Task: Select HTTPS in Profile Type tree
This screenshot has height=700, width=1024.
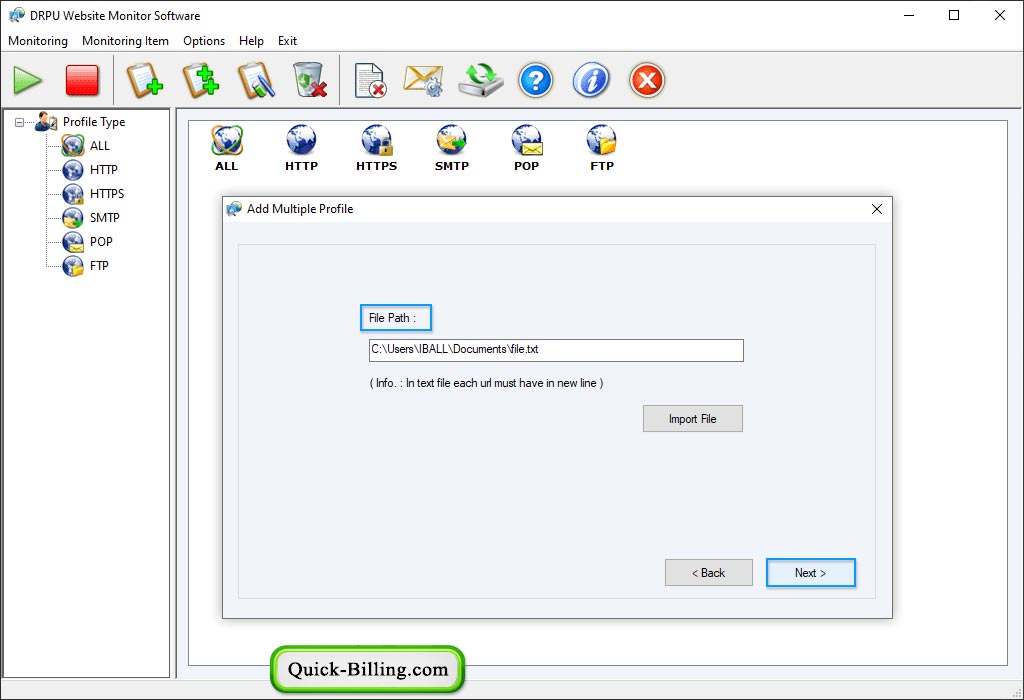Action: [106, 194]
